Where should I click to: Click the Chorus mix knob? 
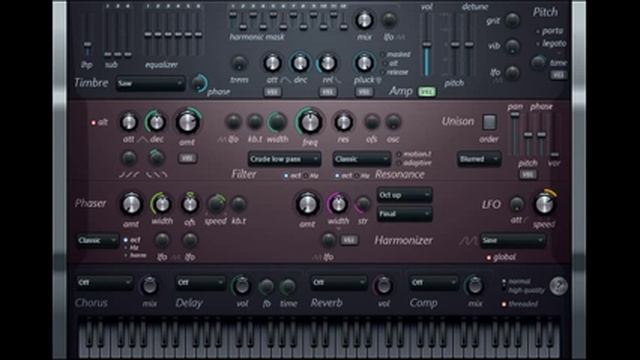pos(149,286)
